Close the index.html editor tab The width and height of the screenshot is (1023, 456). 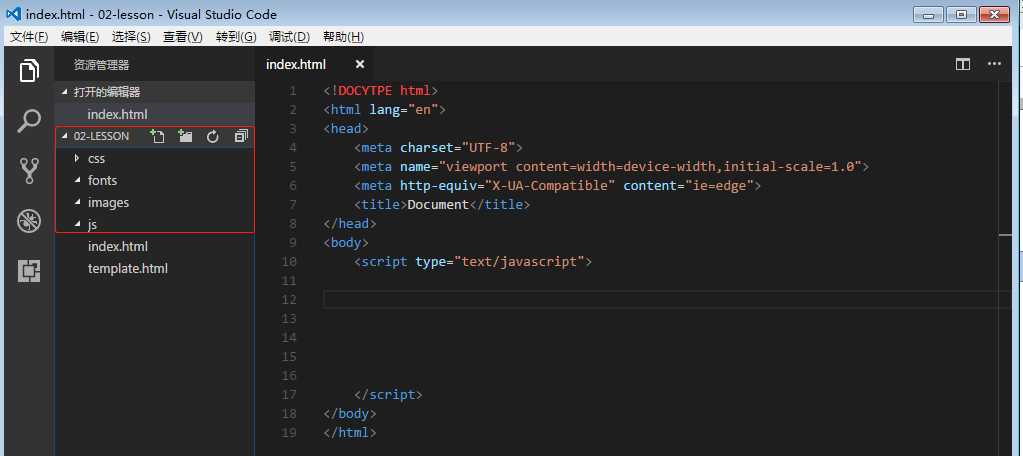point(360,64)
